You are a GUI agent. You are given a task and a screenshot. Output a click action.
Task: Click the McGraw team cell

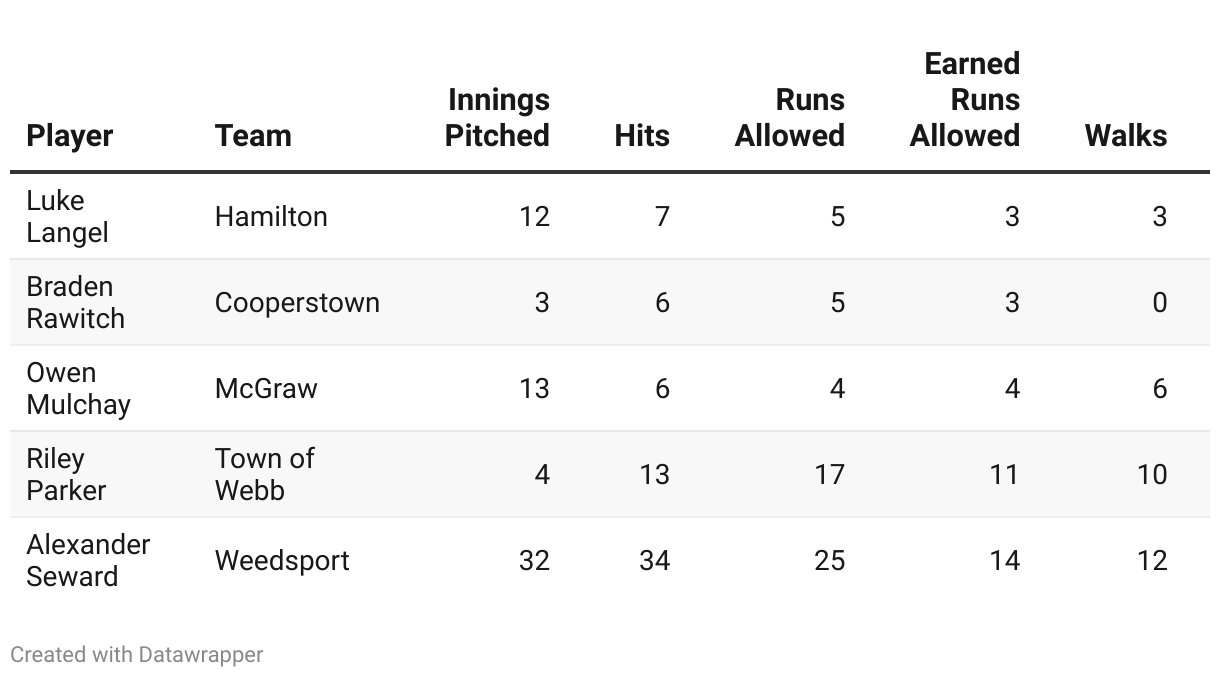[x=266, y=388]
